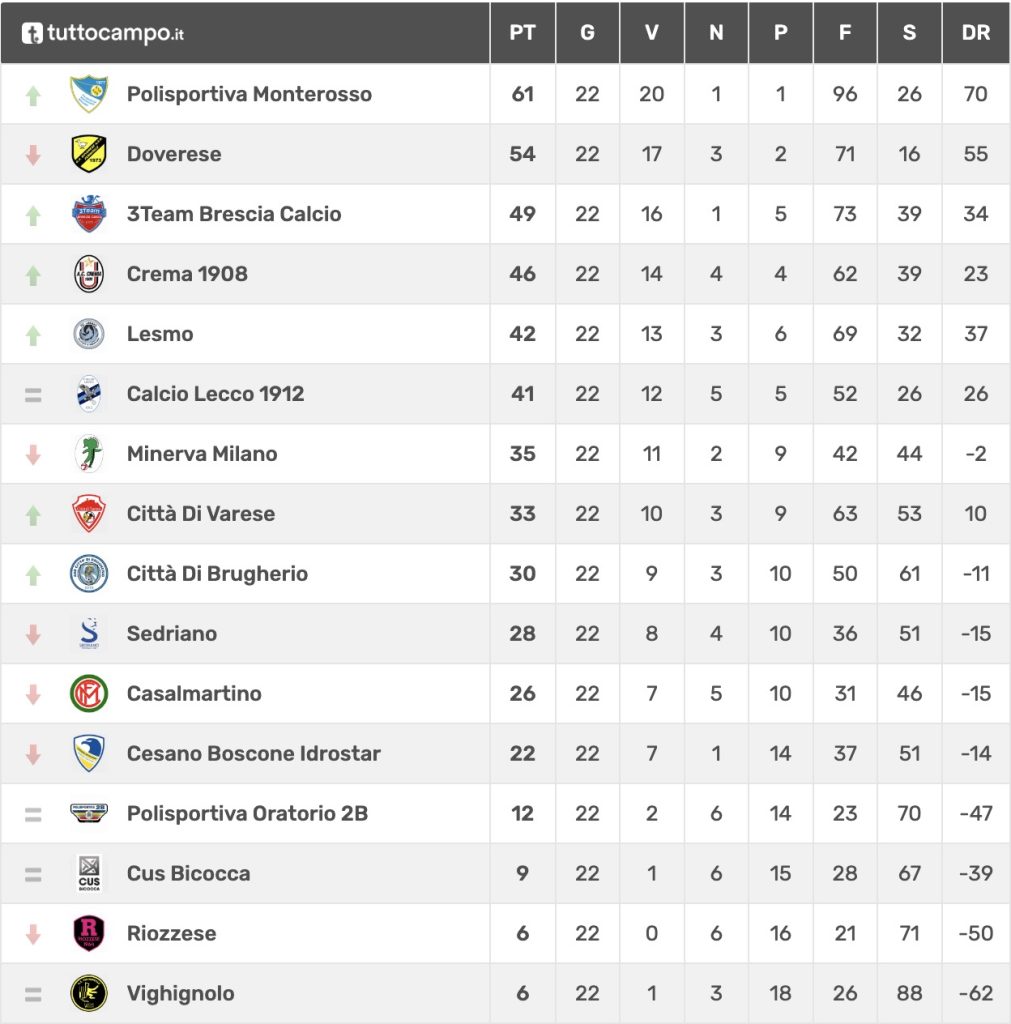This screenshot has width=1011, height=1024.
Task: Open Cesano Boscone Idrostar team page
Action: point(253,754)
